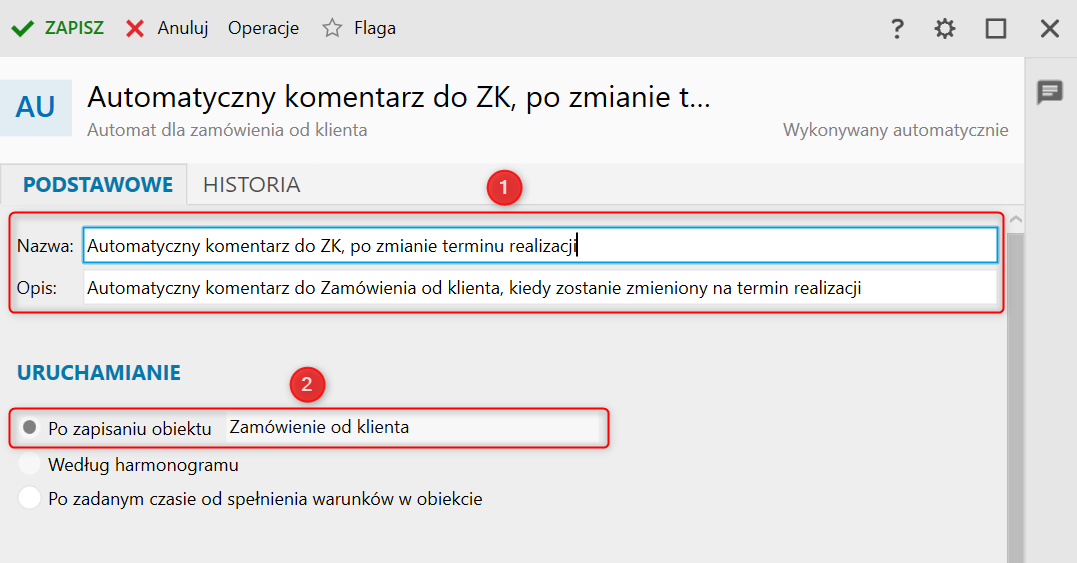Click the red Anuluj X icon
Screen dimensions: 1077x563
(135, 28)
